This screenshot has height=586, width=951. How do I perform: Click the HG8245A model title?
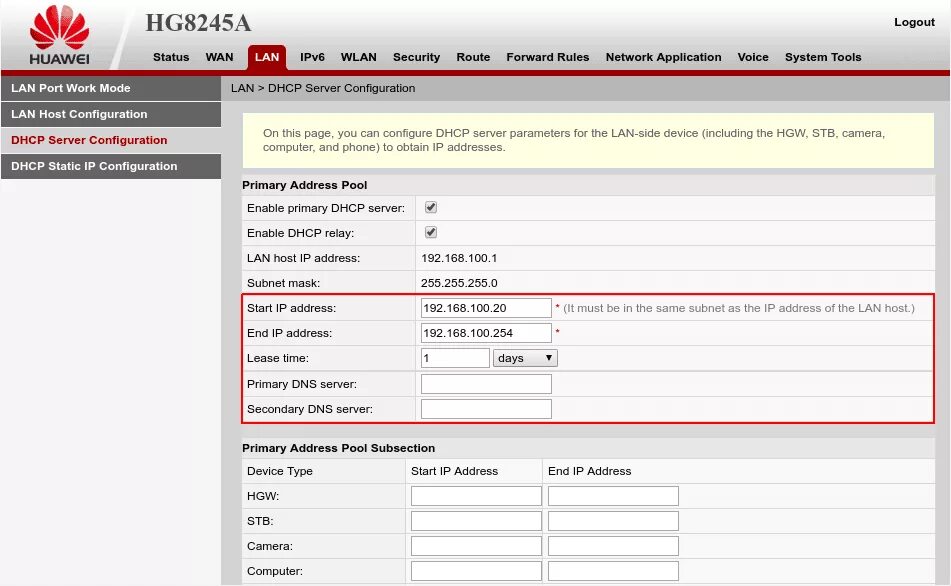tap(198, 23)
